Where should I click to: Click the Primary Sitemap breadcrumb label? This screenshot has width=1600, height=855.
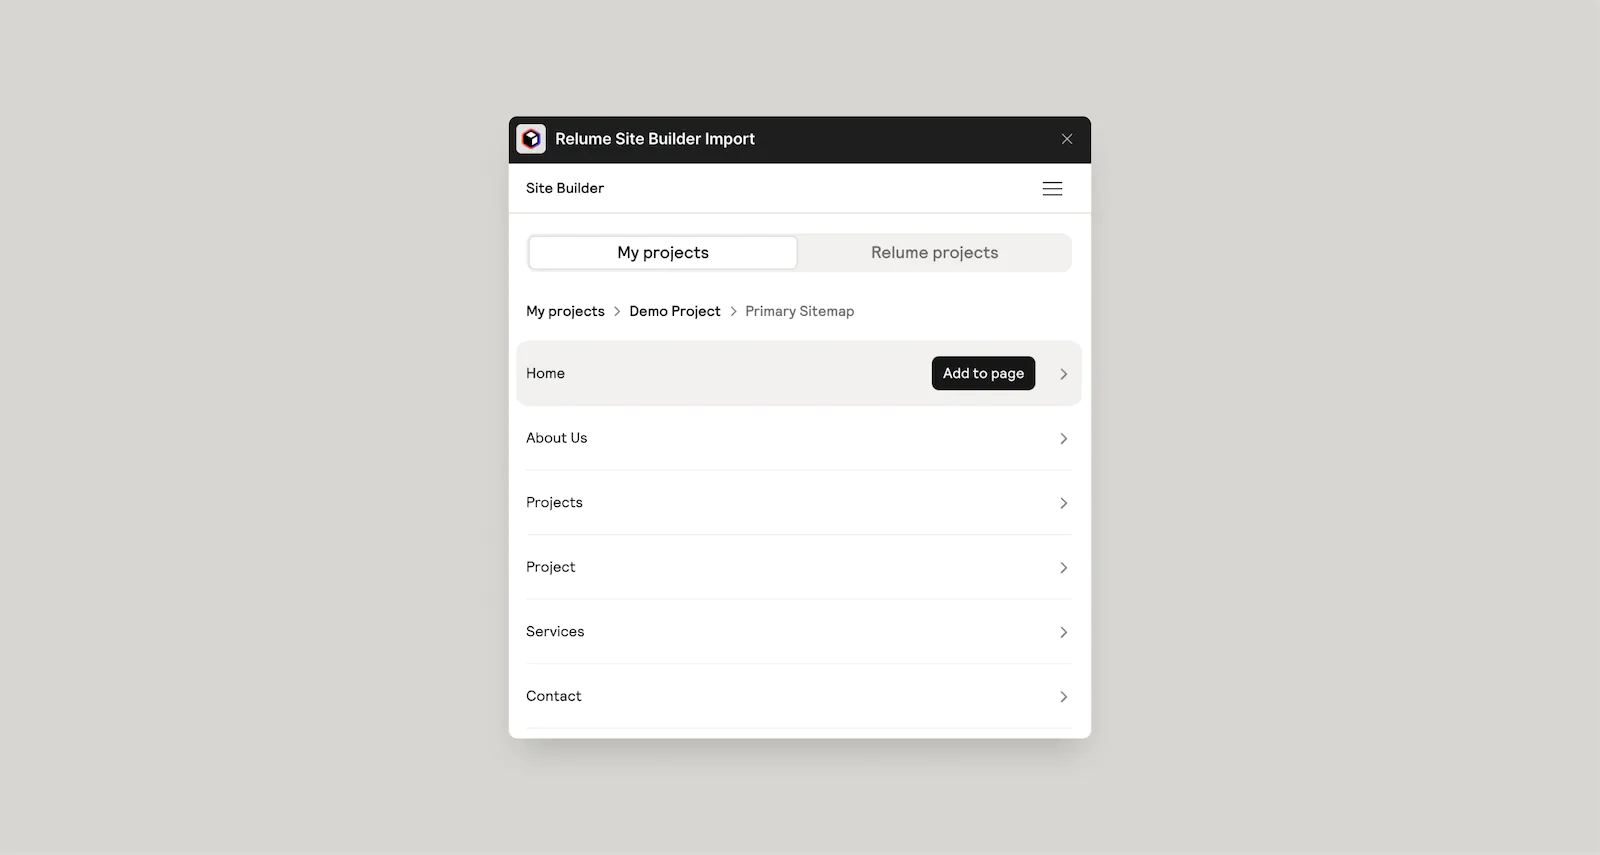(799, 311)
